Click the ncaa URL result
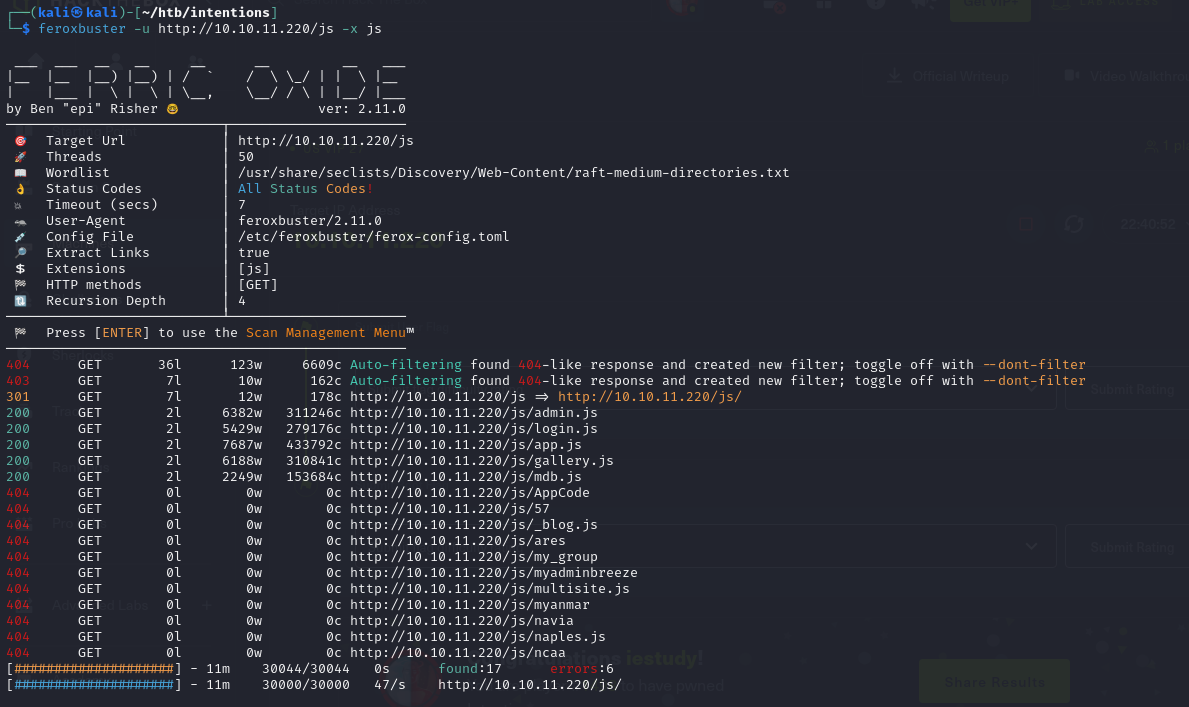Screen dimensions: 1189x707 coord(457,653)
